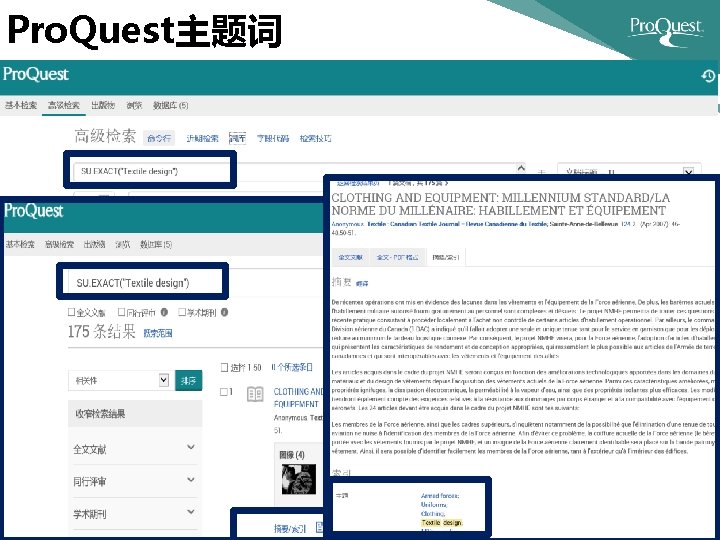Click the 0 个所选条目 link
Image resolution: width=720 pixels, height=540 pixels.
(292, 367)
